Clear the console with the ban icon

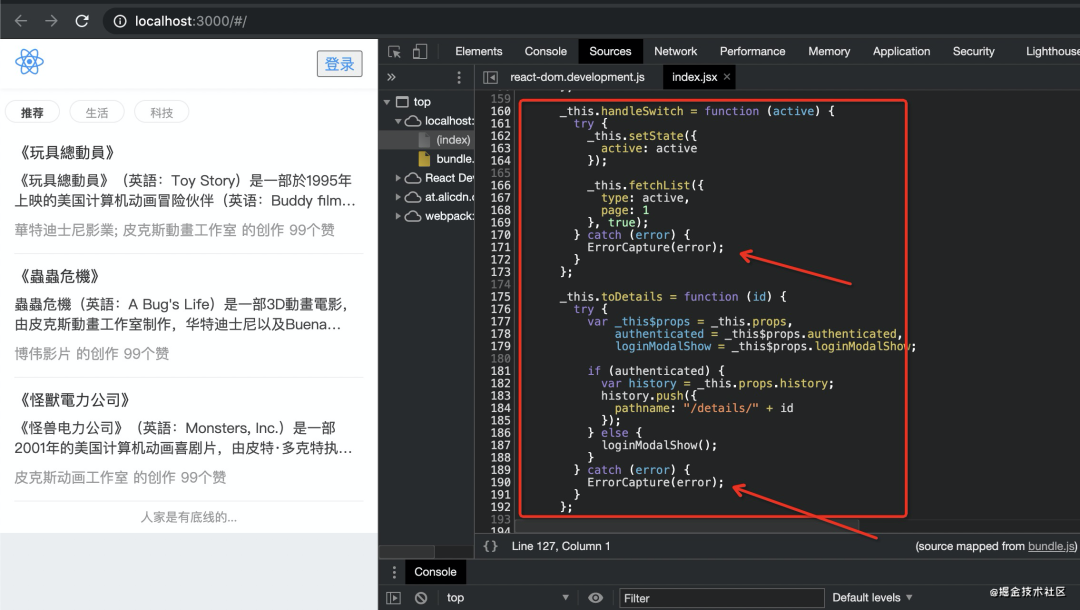(421, 598)
